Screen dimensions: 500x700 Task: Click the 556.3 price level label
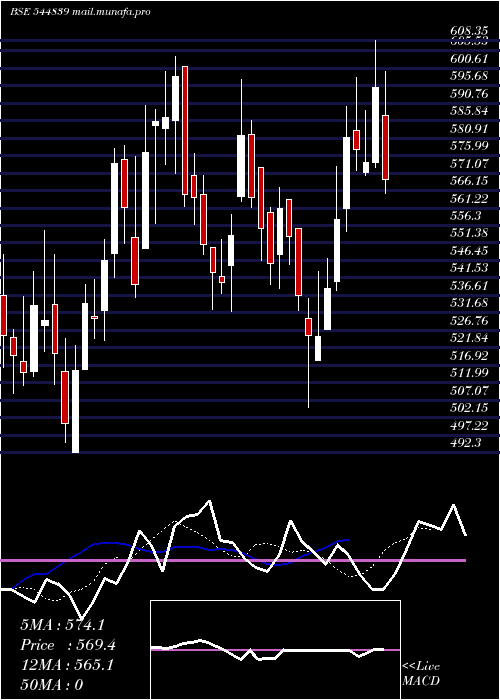coord(466,216)
